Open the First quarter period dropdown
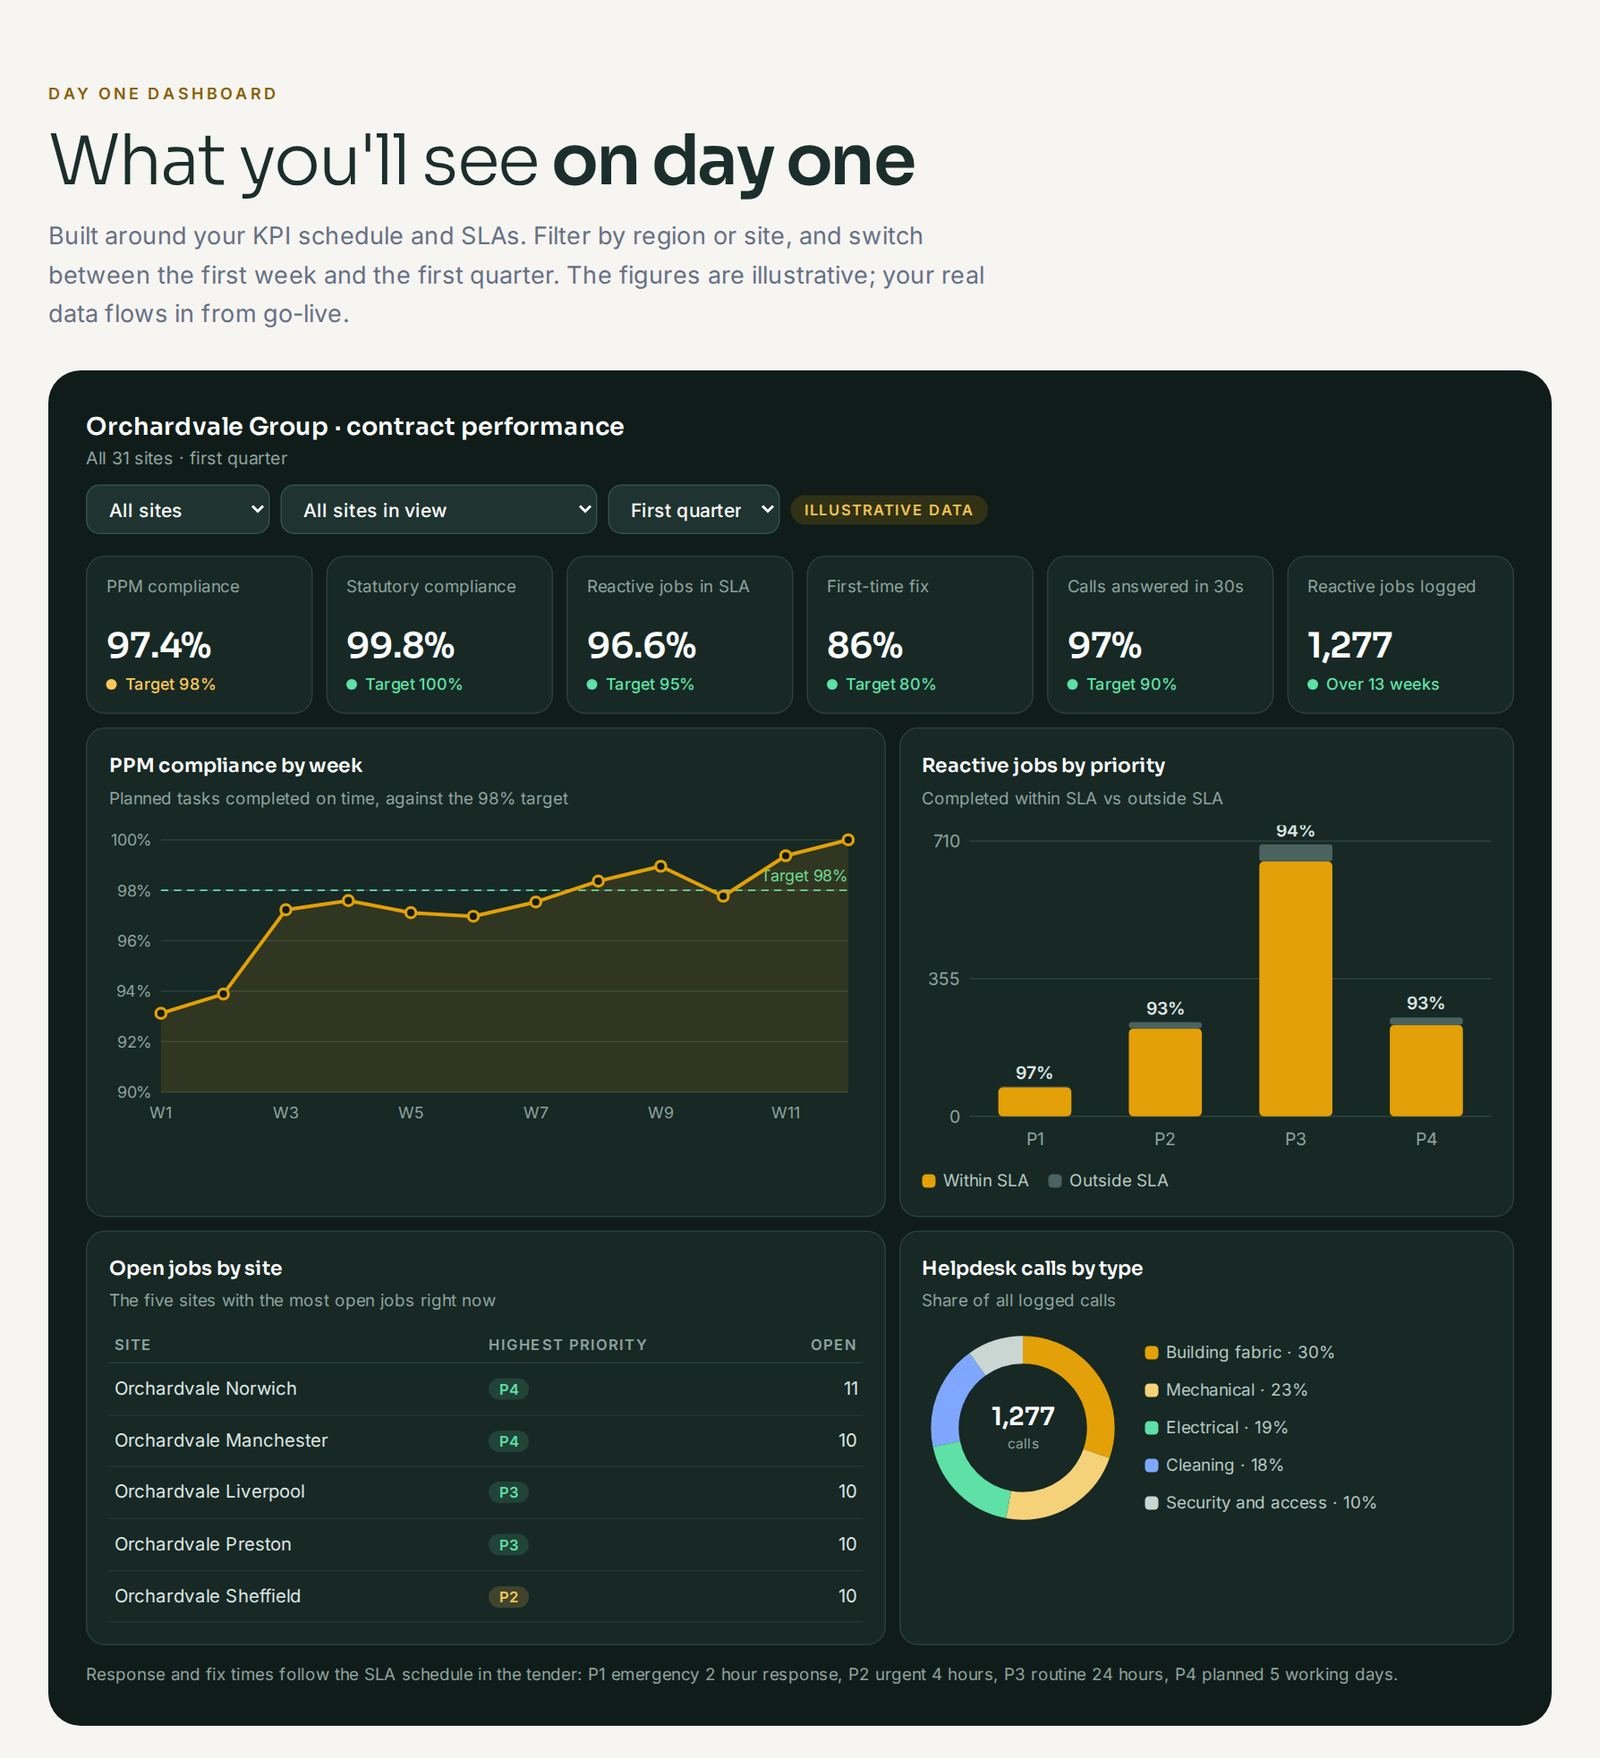Image resolution: width=1600 pixels, height=1758 pixels. (x=693, y=510)
